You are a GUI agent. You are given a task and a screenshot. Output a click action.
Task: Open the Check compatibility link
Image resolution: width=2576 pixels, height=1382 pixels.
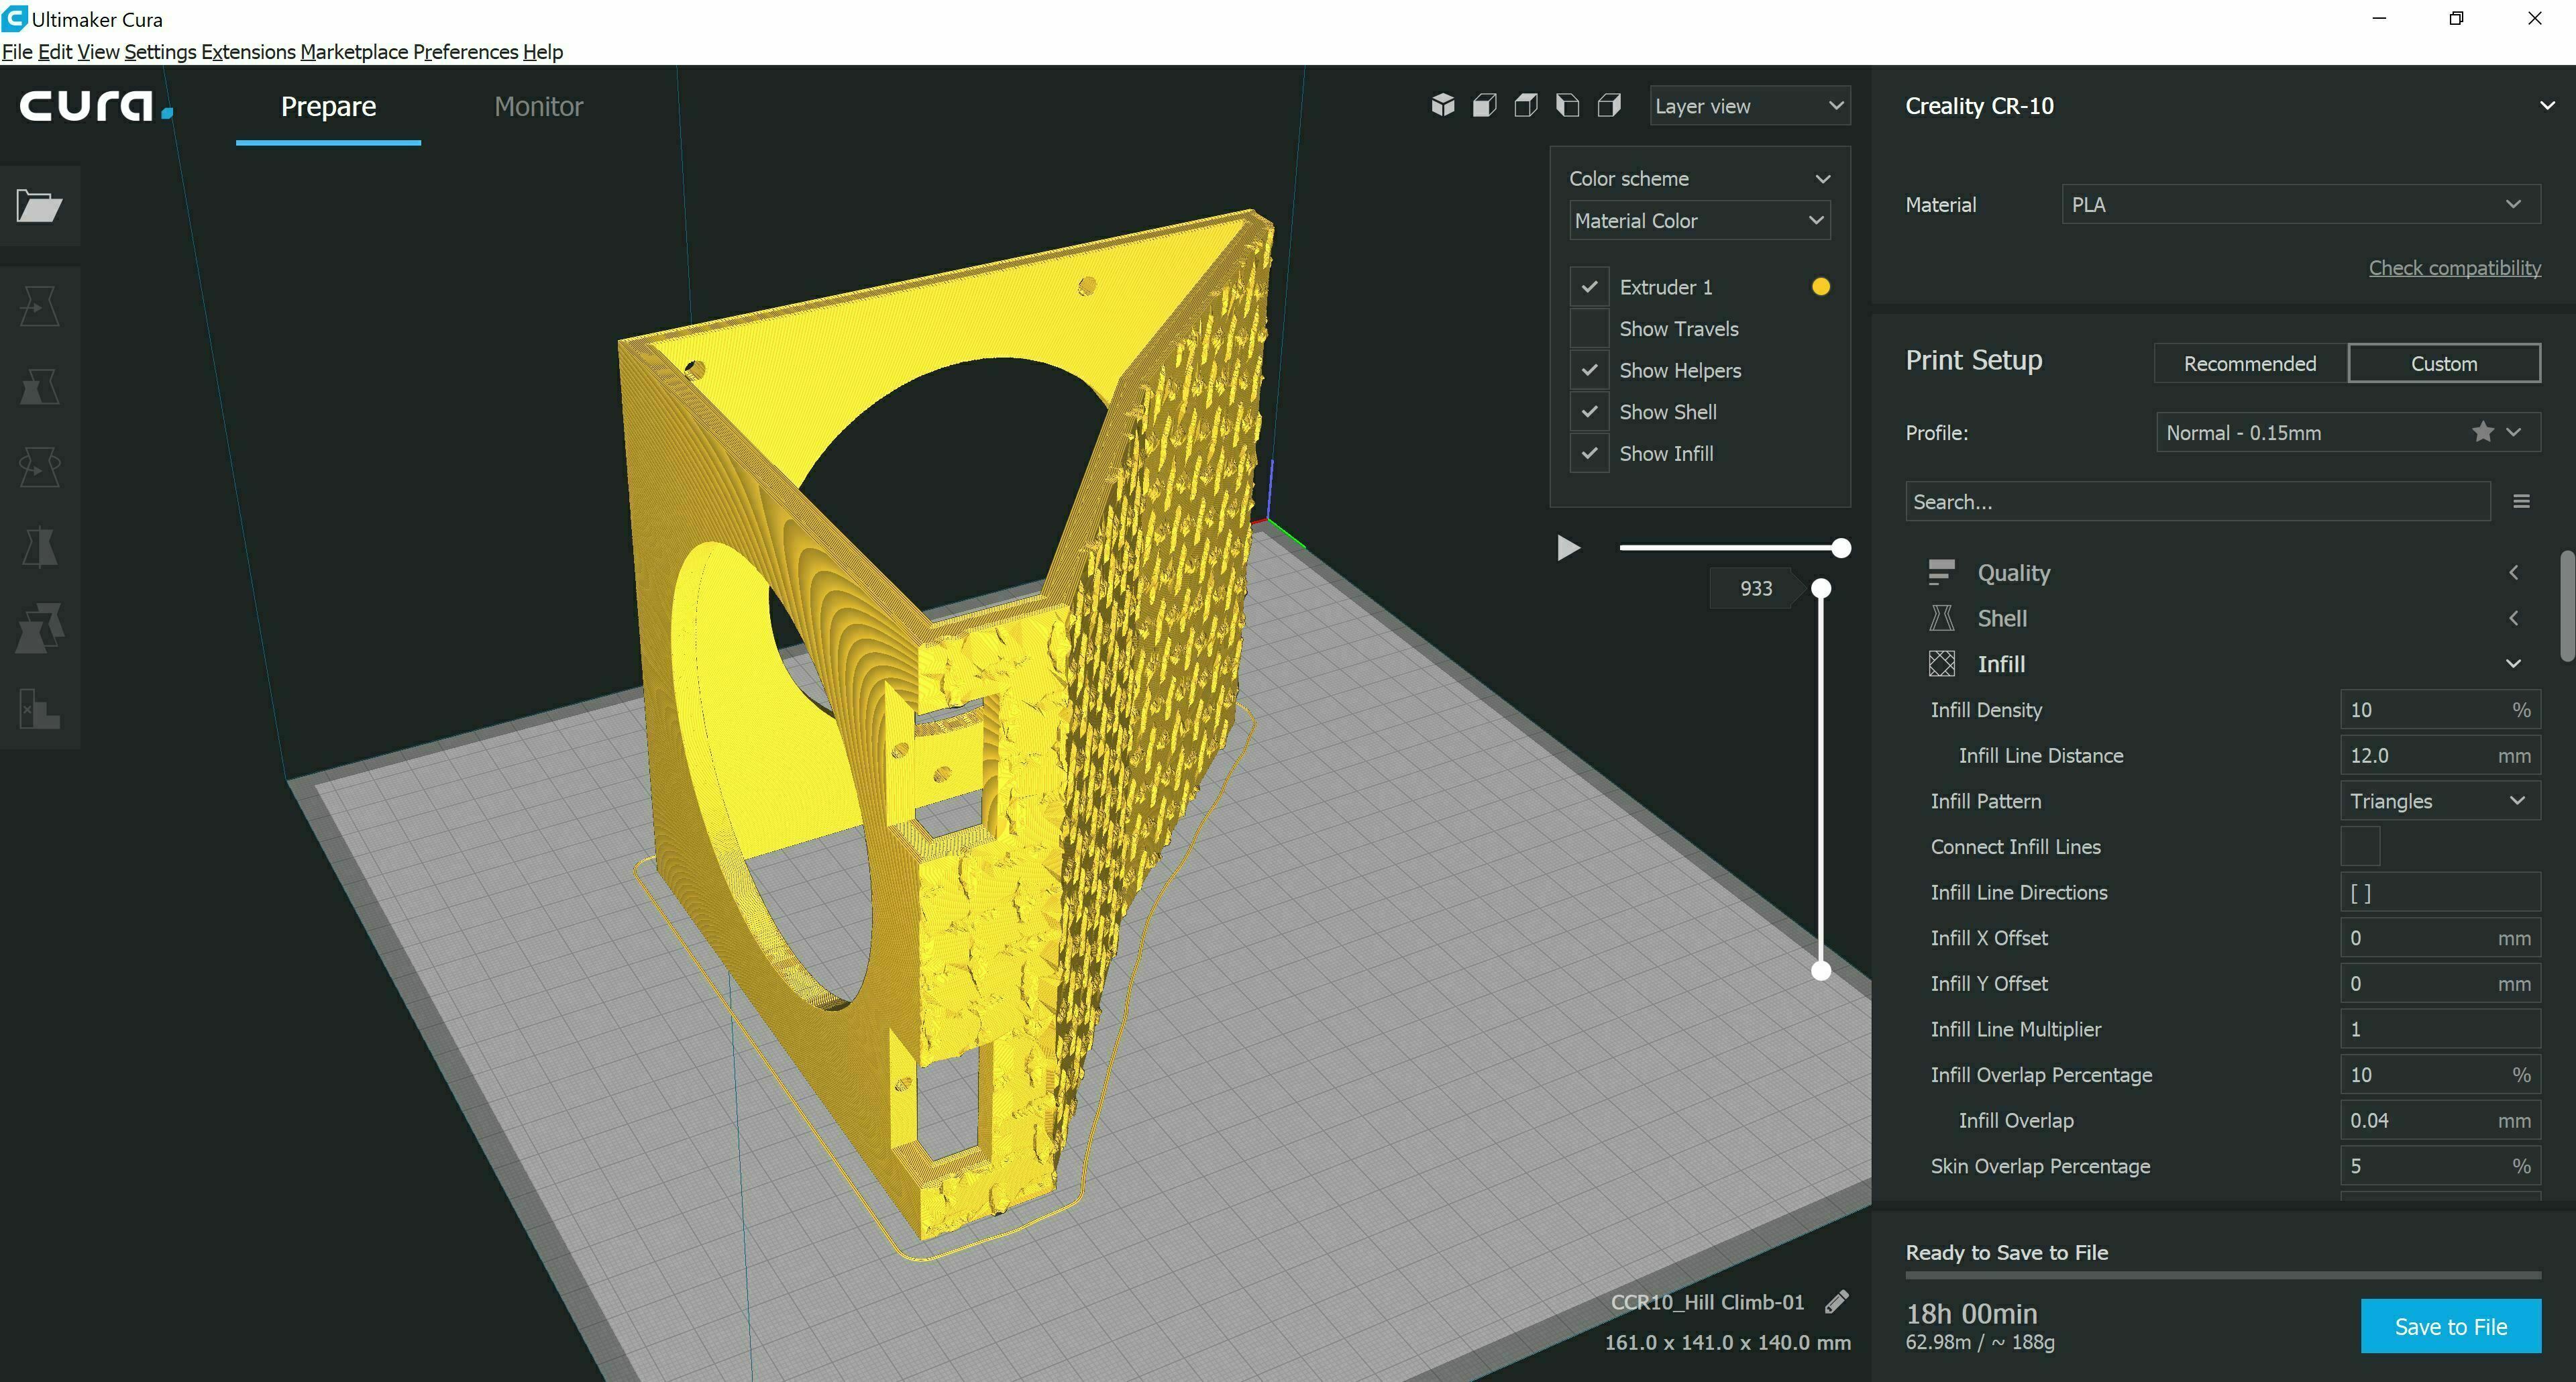coord(2454,268)
